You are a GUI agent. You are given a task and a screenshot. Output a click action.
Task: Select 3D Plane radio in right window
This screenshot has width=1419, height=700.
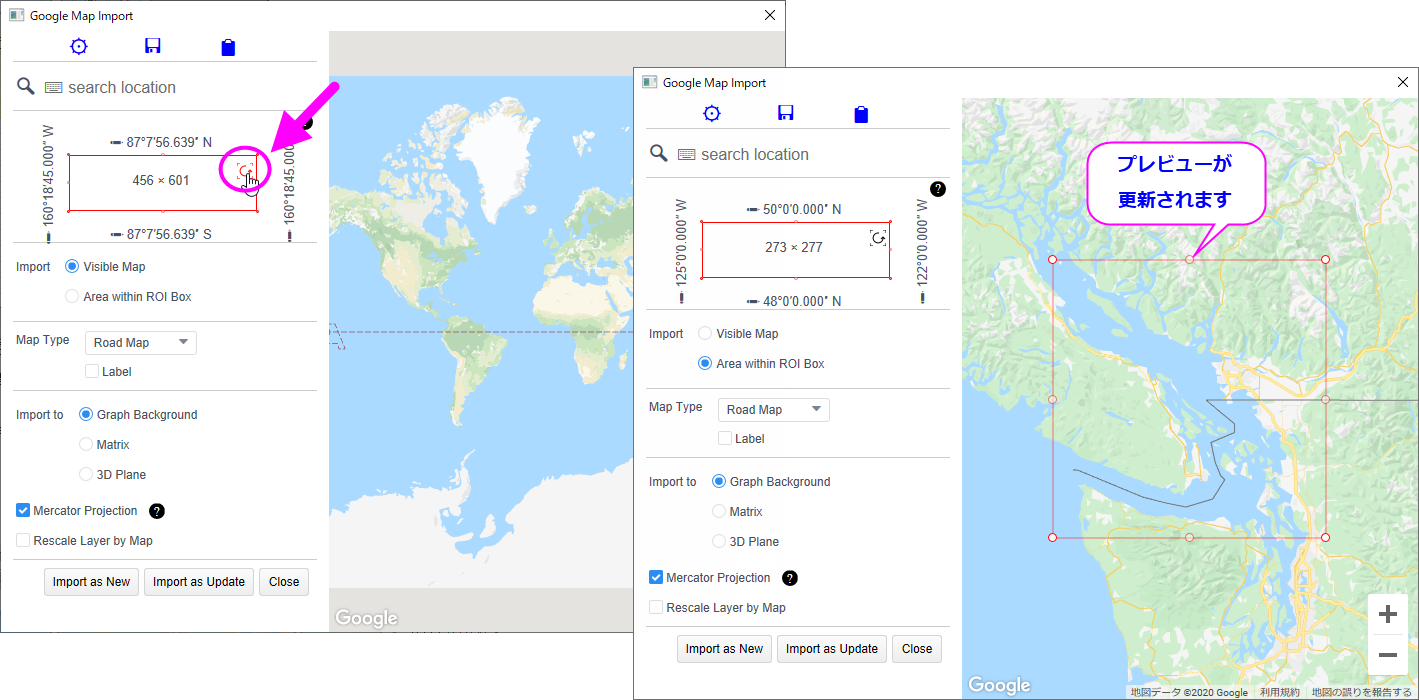coord(719,542)
